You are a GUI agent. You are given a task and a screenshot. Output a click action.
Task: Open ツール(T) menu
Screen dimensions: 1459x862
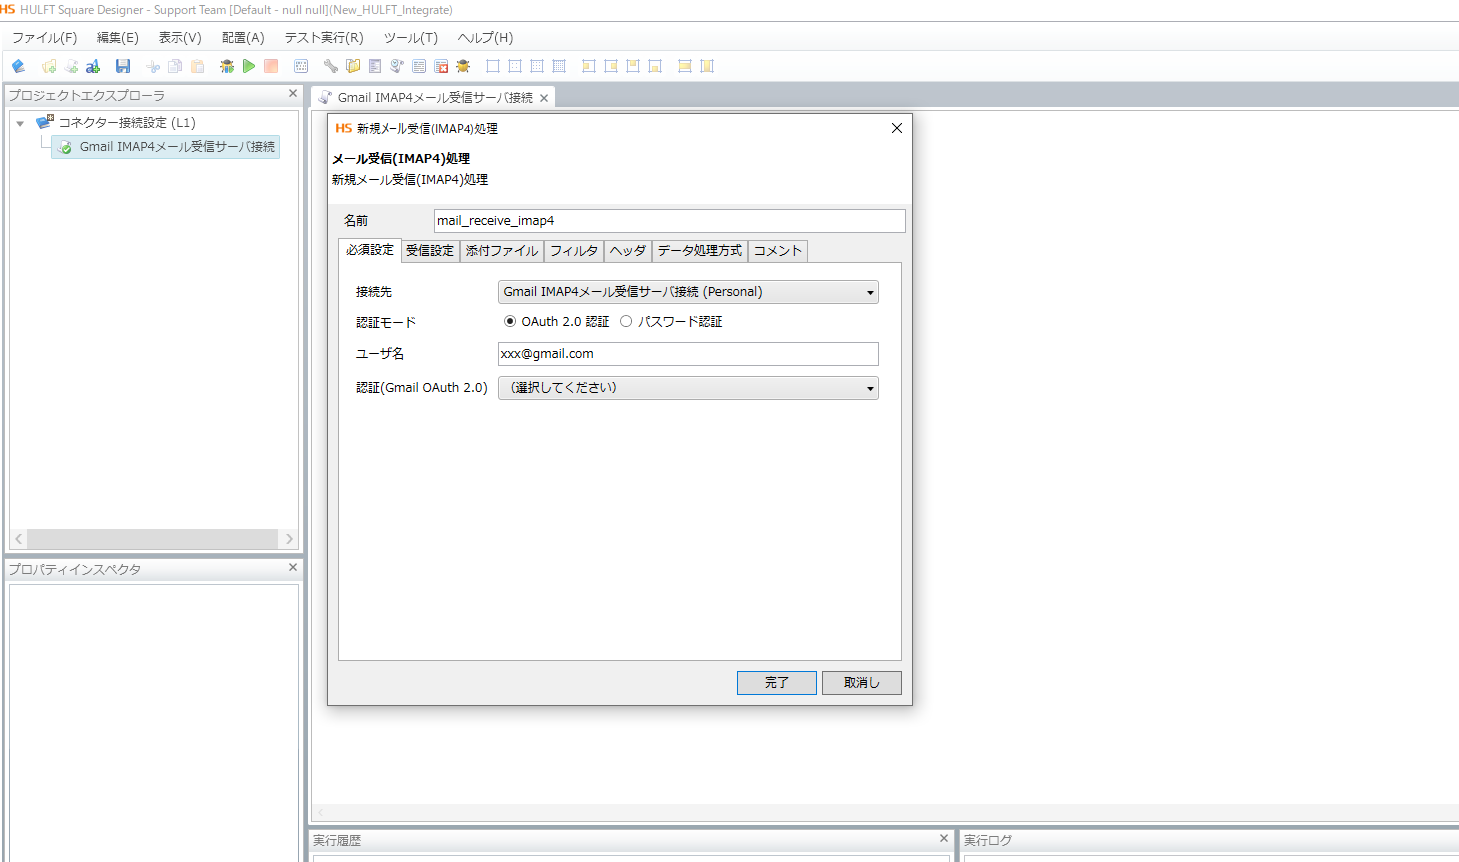point(411,38)
